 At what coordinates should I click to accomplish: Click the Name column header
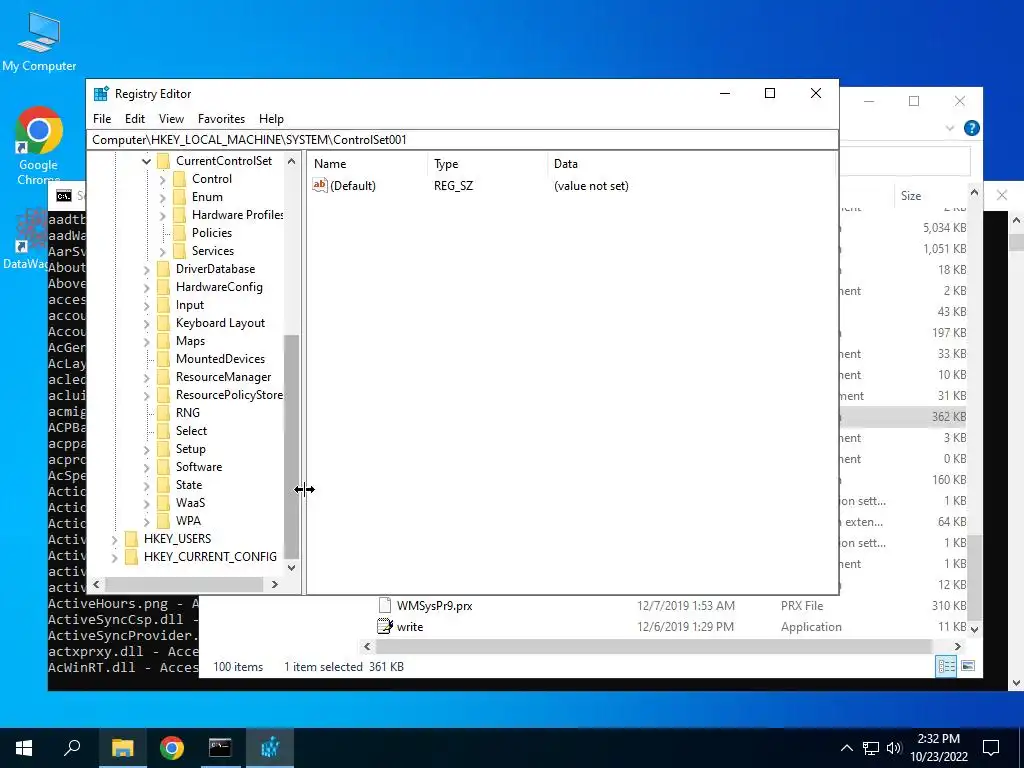click(368, 164)
